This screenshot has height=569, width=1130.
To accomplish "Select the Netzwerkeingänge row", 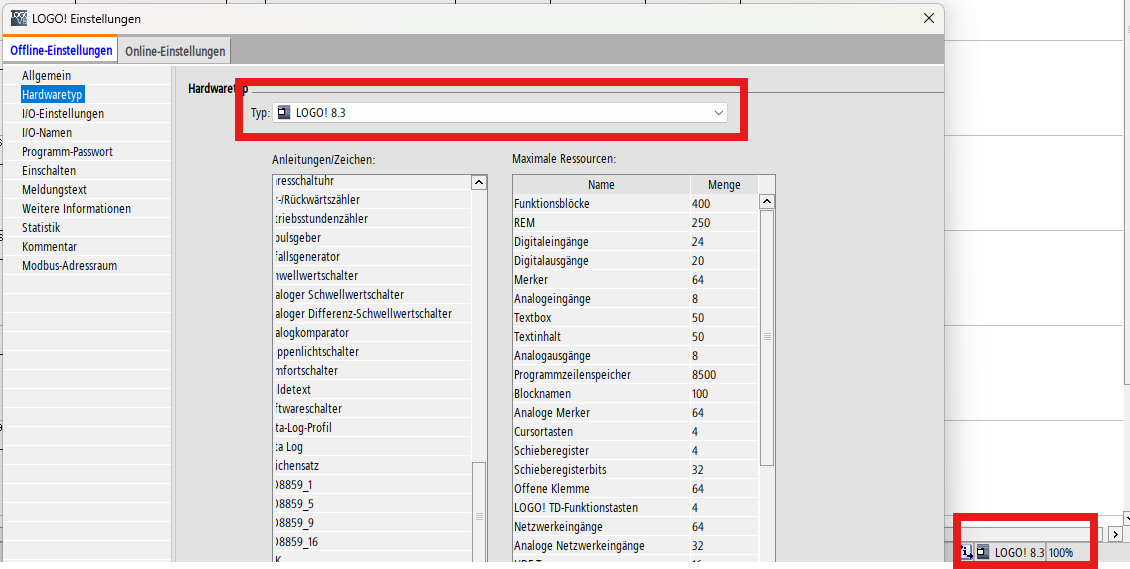I will [x=636, y=527].
